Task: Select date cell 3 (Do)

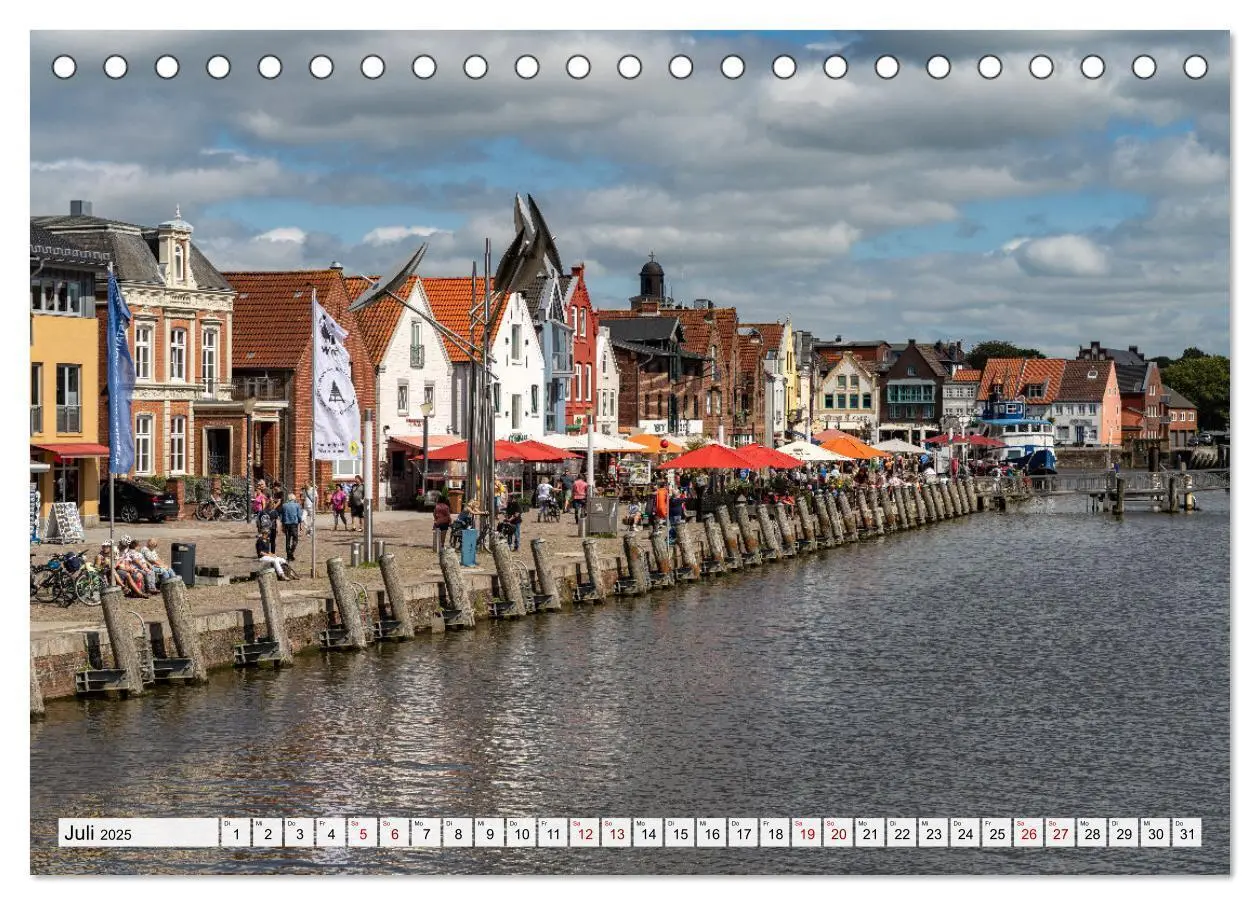Action: pos(299,833)
